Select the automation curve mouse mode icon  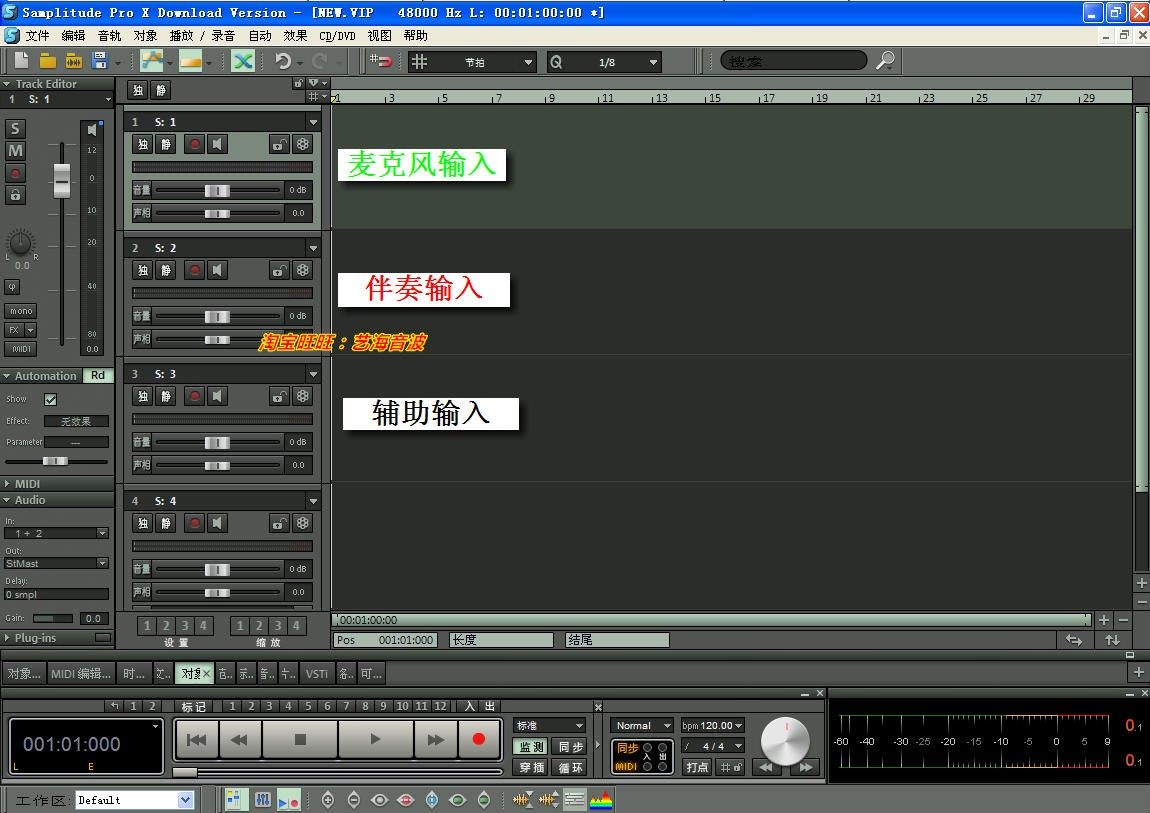click(x=151, y=62)
